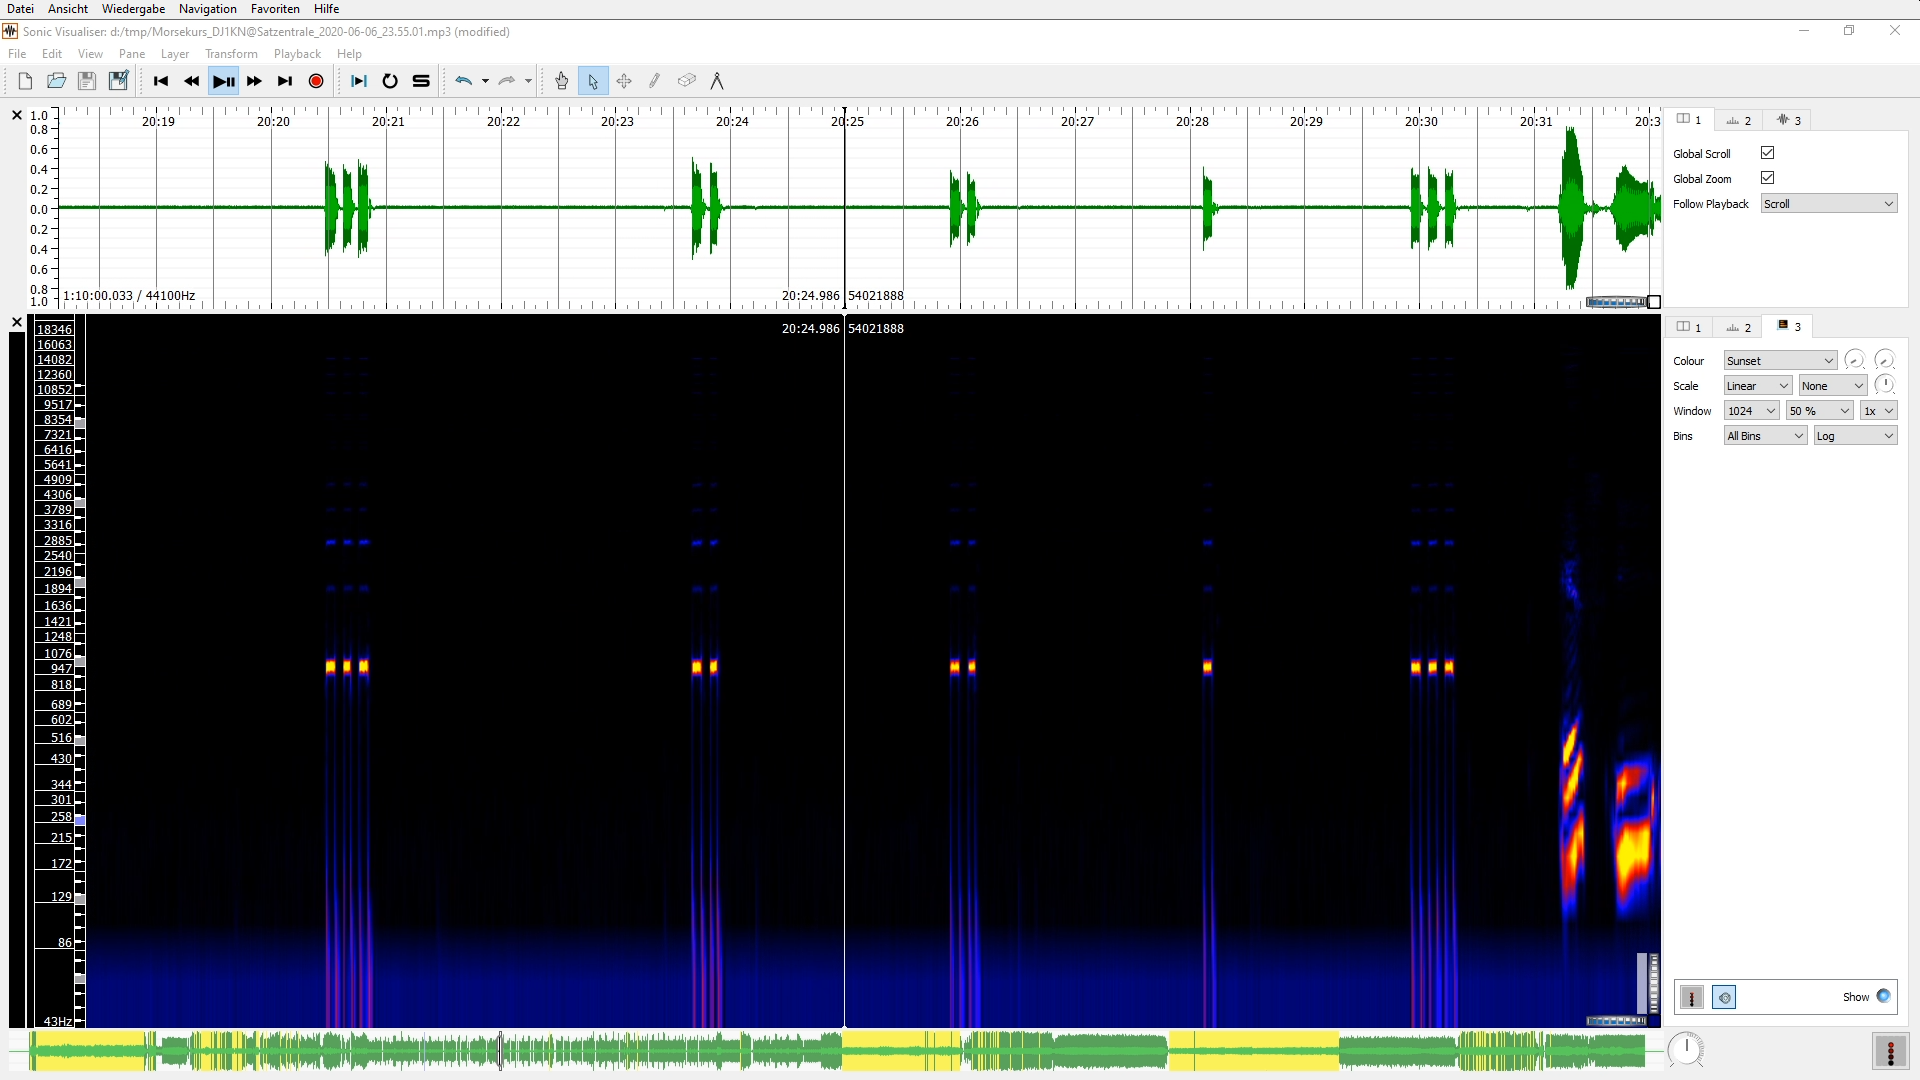Select the Navigate hand tool
Image resolution: width=1920 pixels, height=1080 pixels.
[562, 81]
